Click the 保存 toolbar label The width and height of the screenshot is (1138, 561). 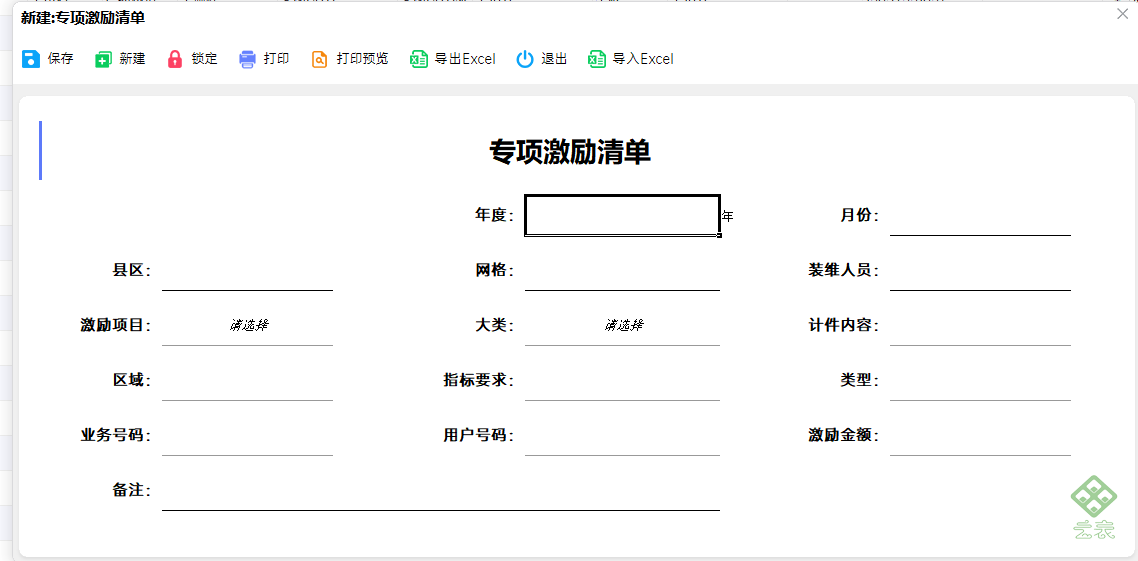click(x=61, y=59)
